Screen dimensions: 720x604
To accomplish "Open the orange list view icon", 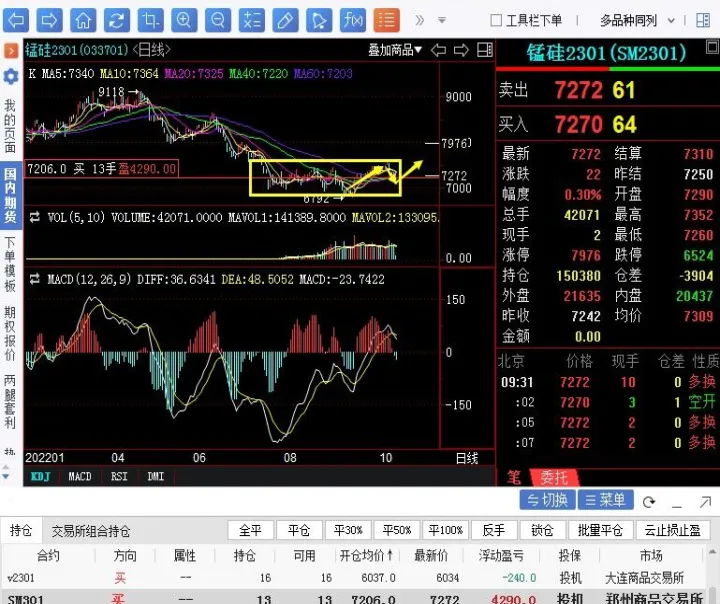I will 386,20.
